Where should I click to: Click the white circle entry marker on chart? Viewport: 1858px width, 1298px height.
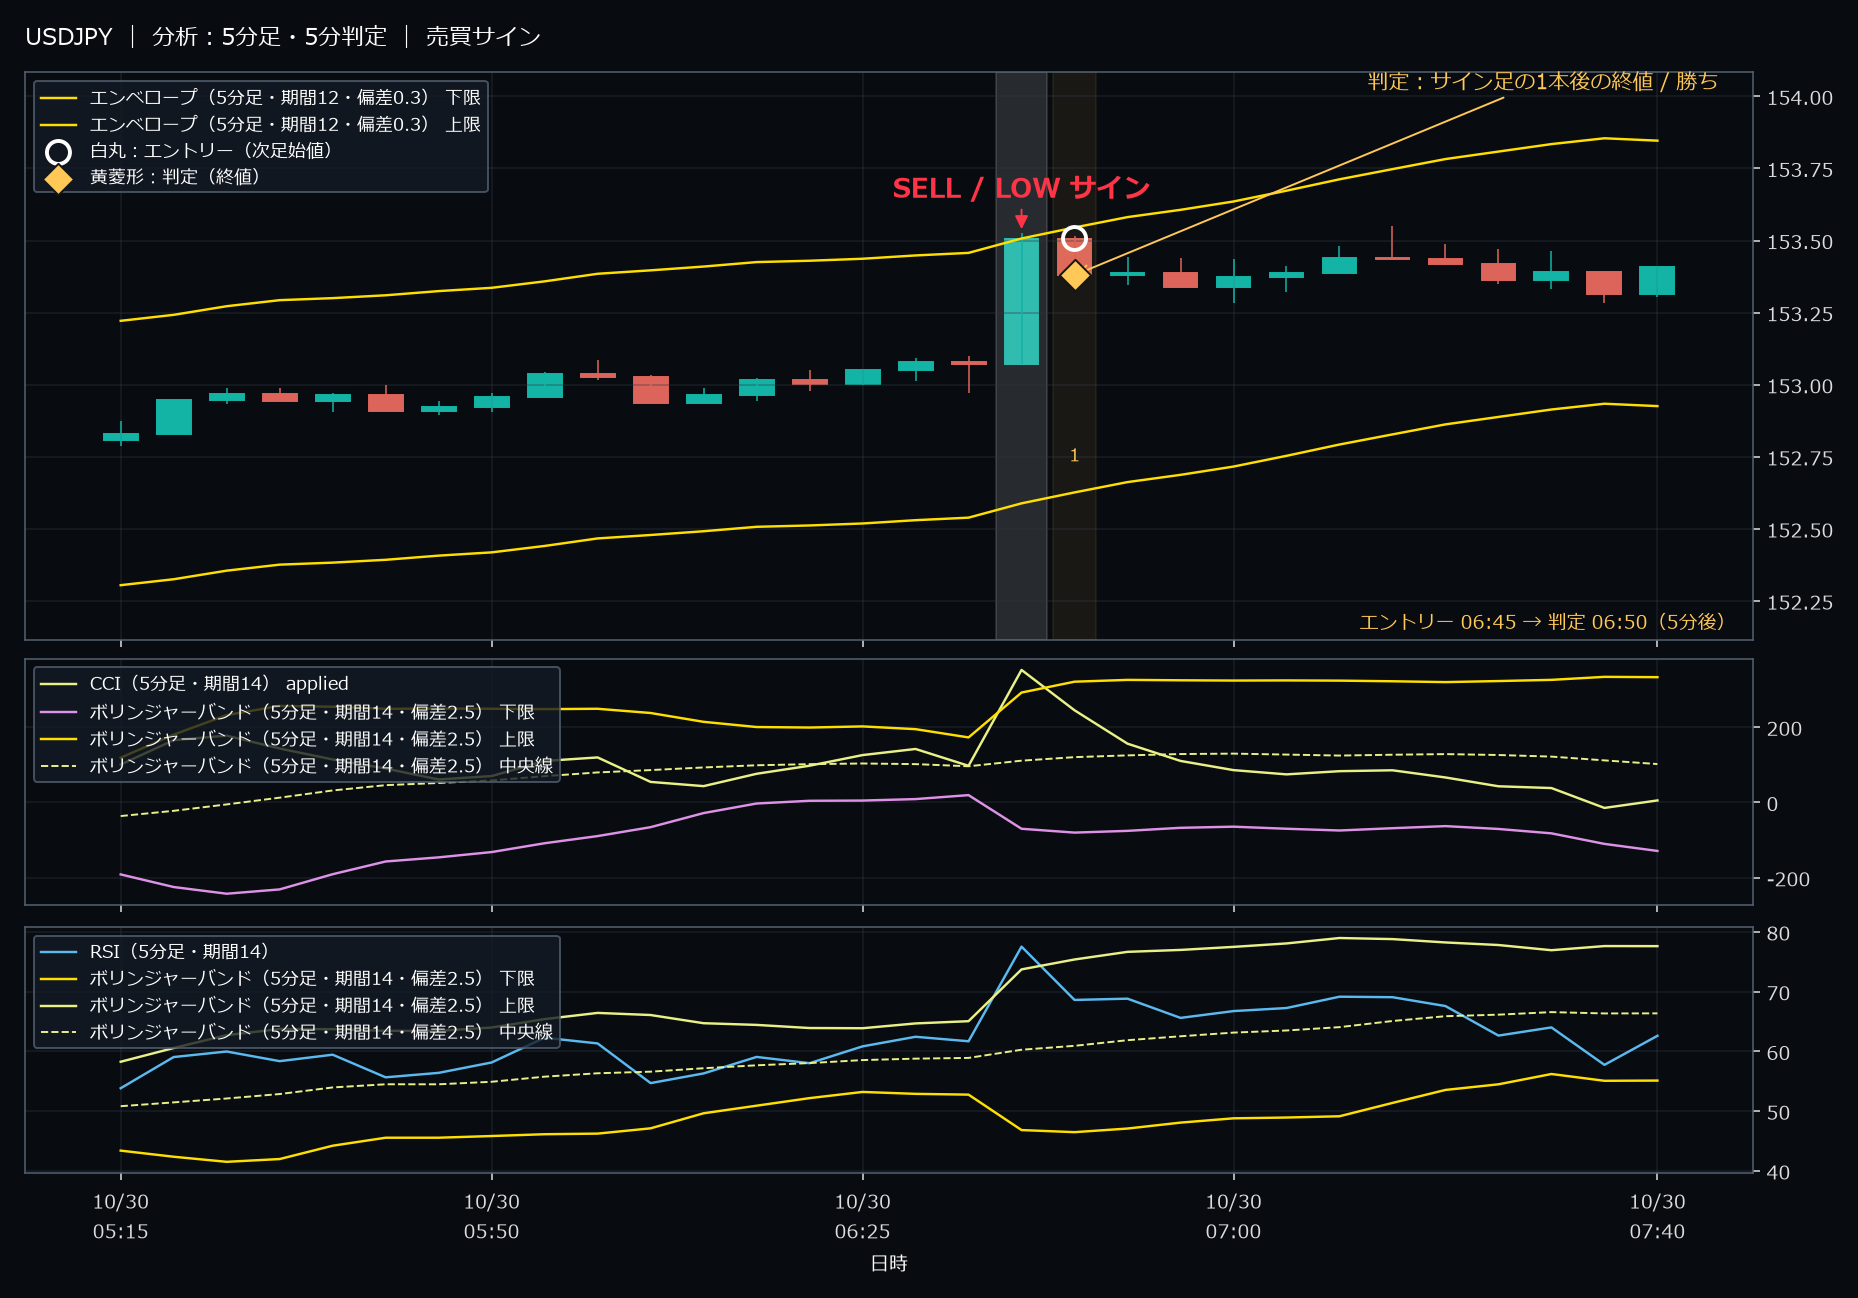[1074, 239]
